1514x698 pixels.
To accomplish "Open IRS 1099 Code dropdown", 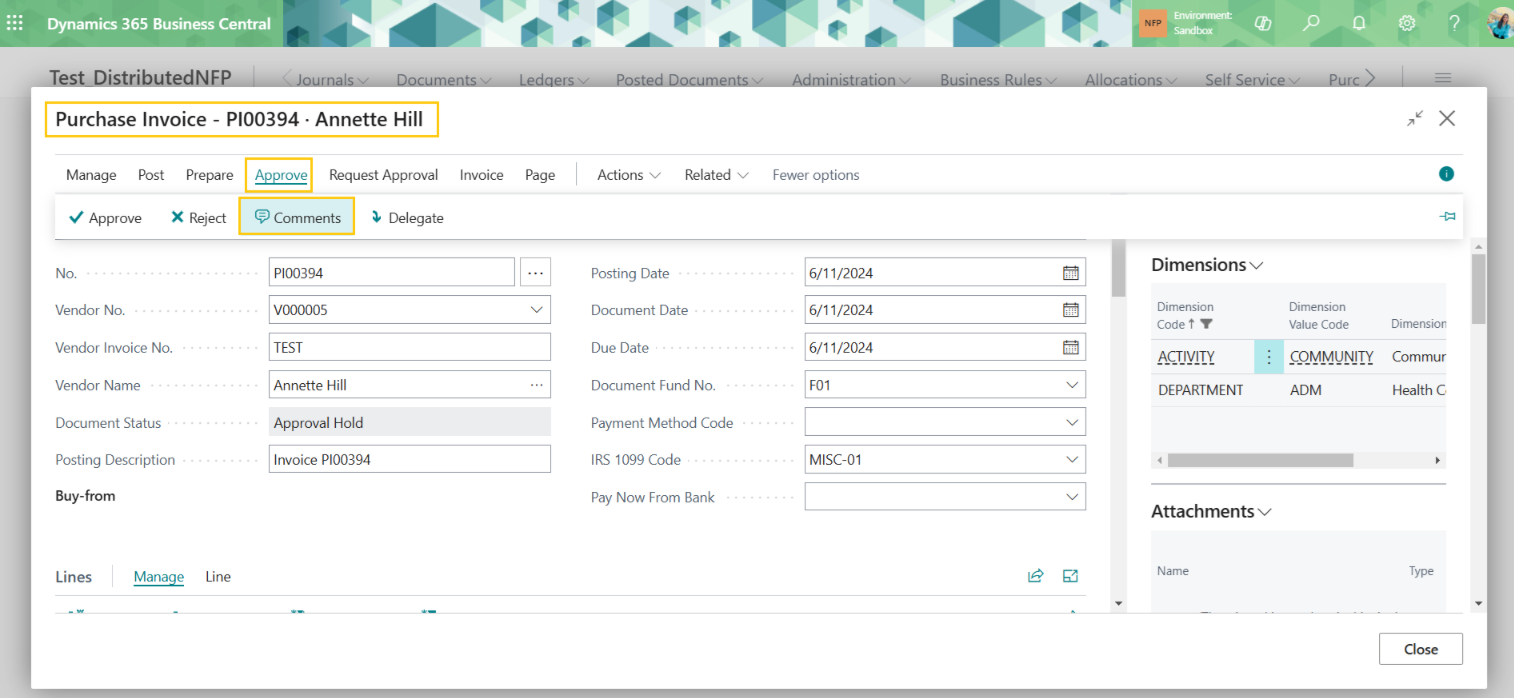I will coord(1072,460).
